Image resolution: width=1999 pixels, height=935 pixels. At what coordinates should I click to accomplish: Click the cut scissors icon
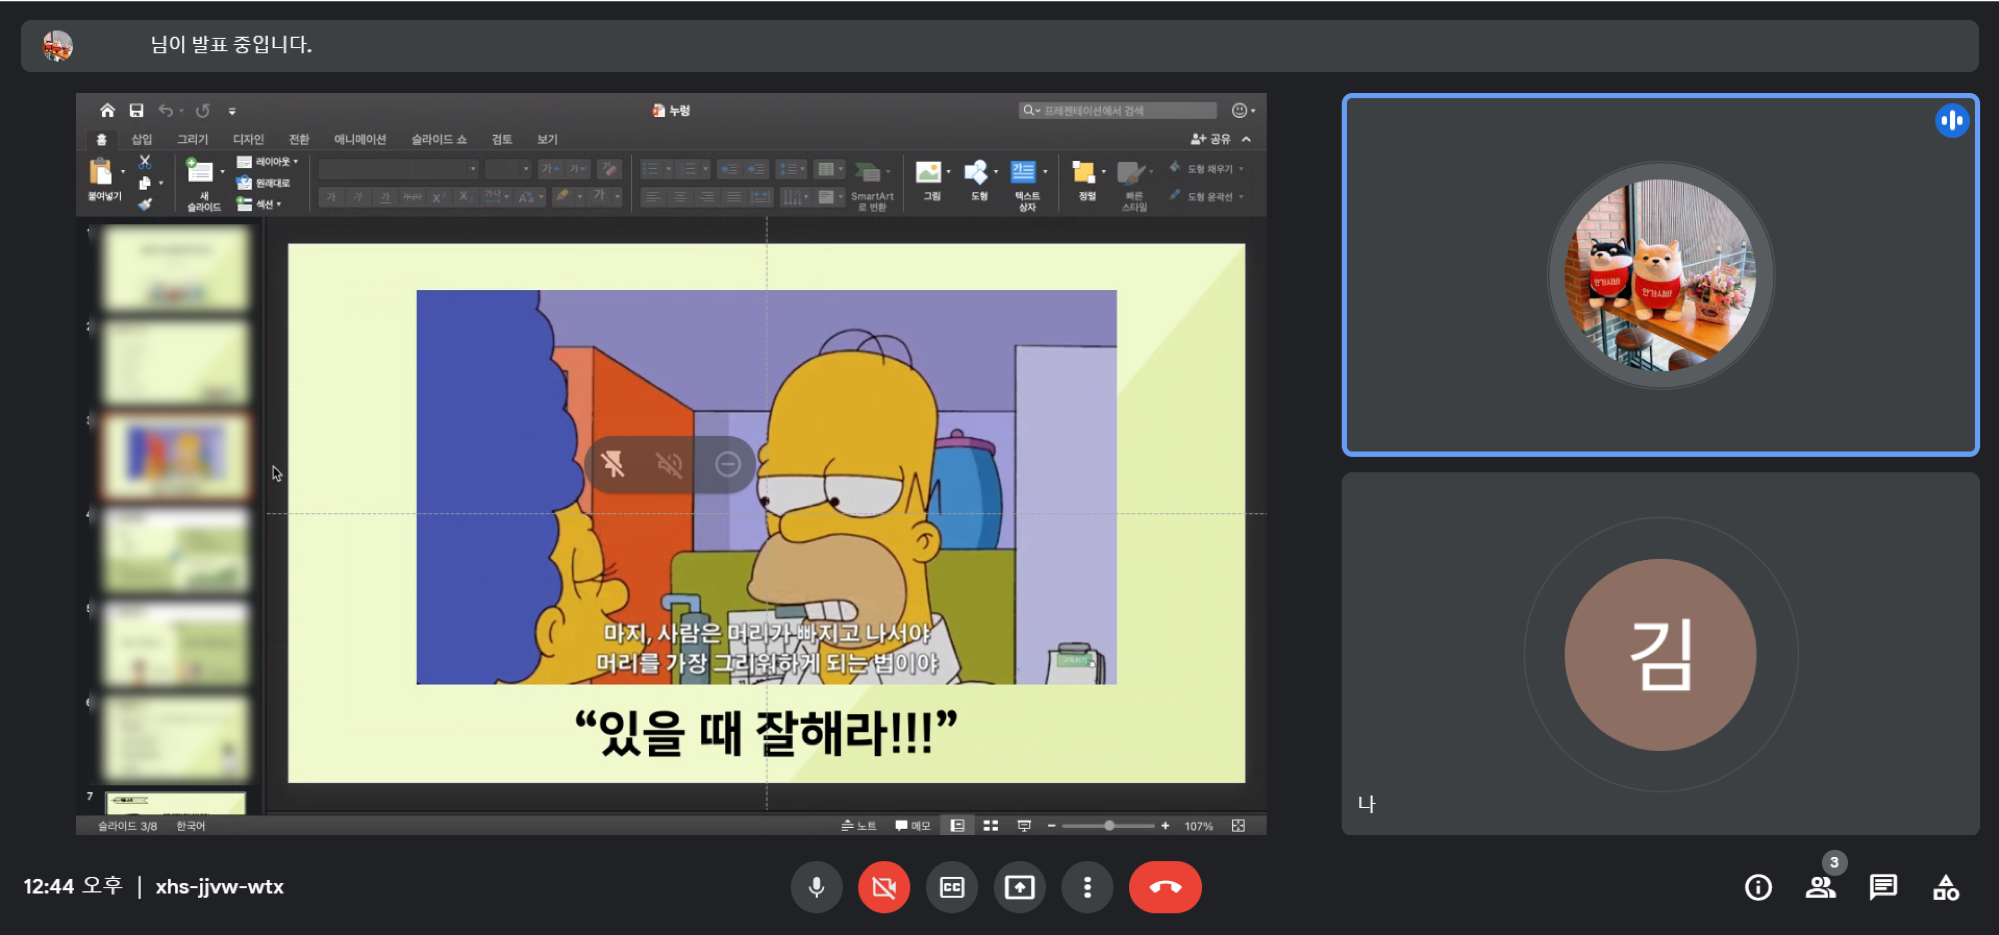click(145, 162)
